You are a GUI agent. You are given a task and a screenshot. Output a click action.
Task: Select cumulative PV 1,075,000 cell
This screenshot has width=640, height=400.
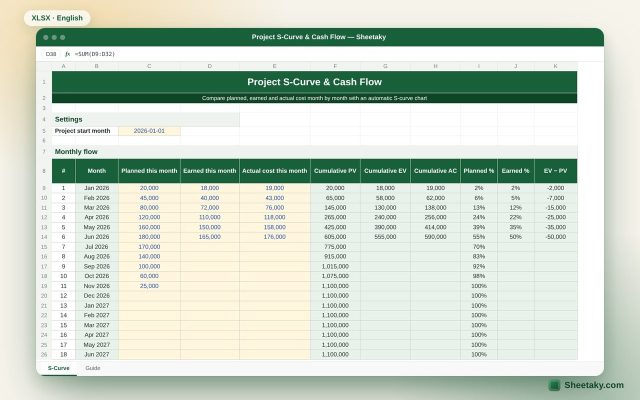(x=335, y=276)
